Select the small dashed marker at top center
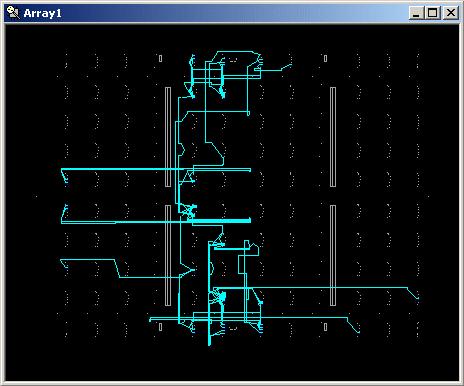The image size is (464, 386). click(233, 60)
